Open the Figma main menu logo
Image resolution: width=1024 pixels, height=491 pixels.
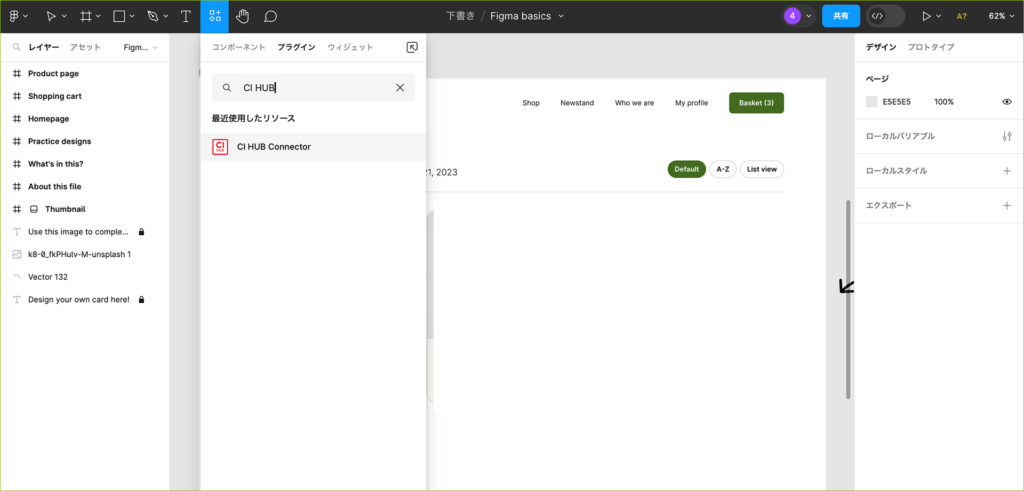(14, 16)
